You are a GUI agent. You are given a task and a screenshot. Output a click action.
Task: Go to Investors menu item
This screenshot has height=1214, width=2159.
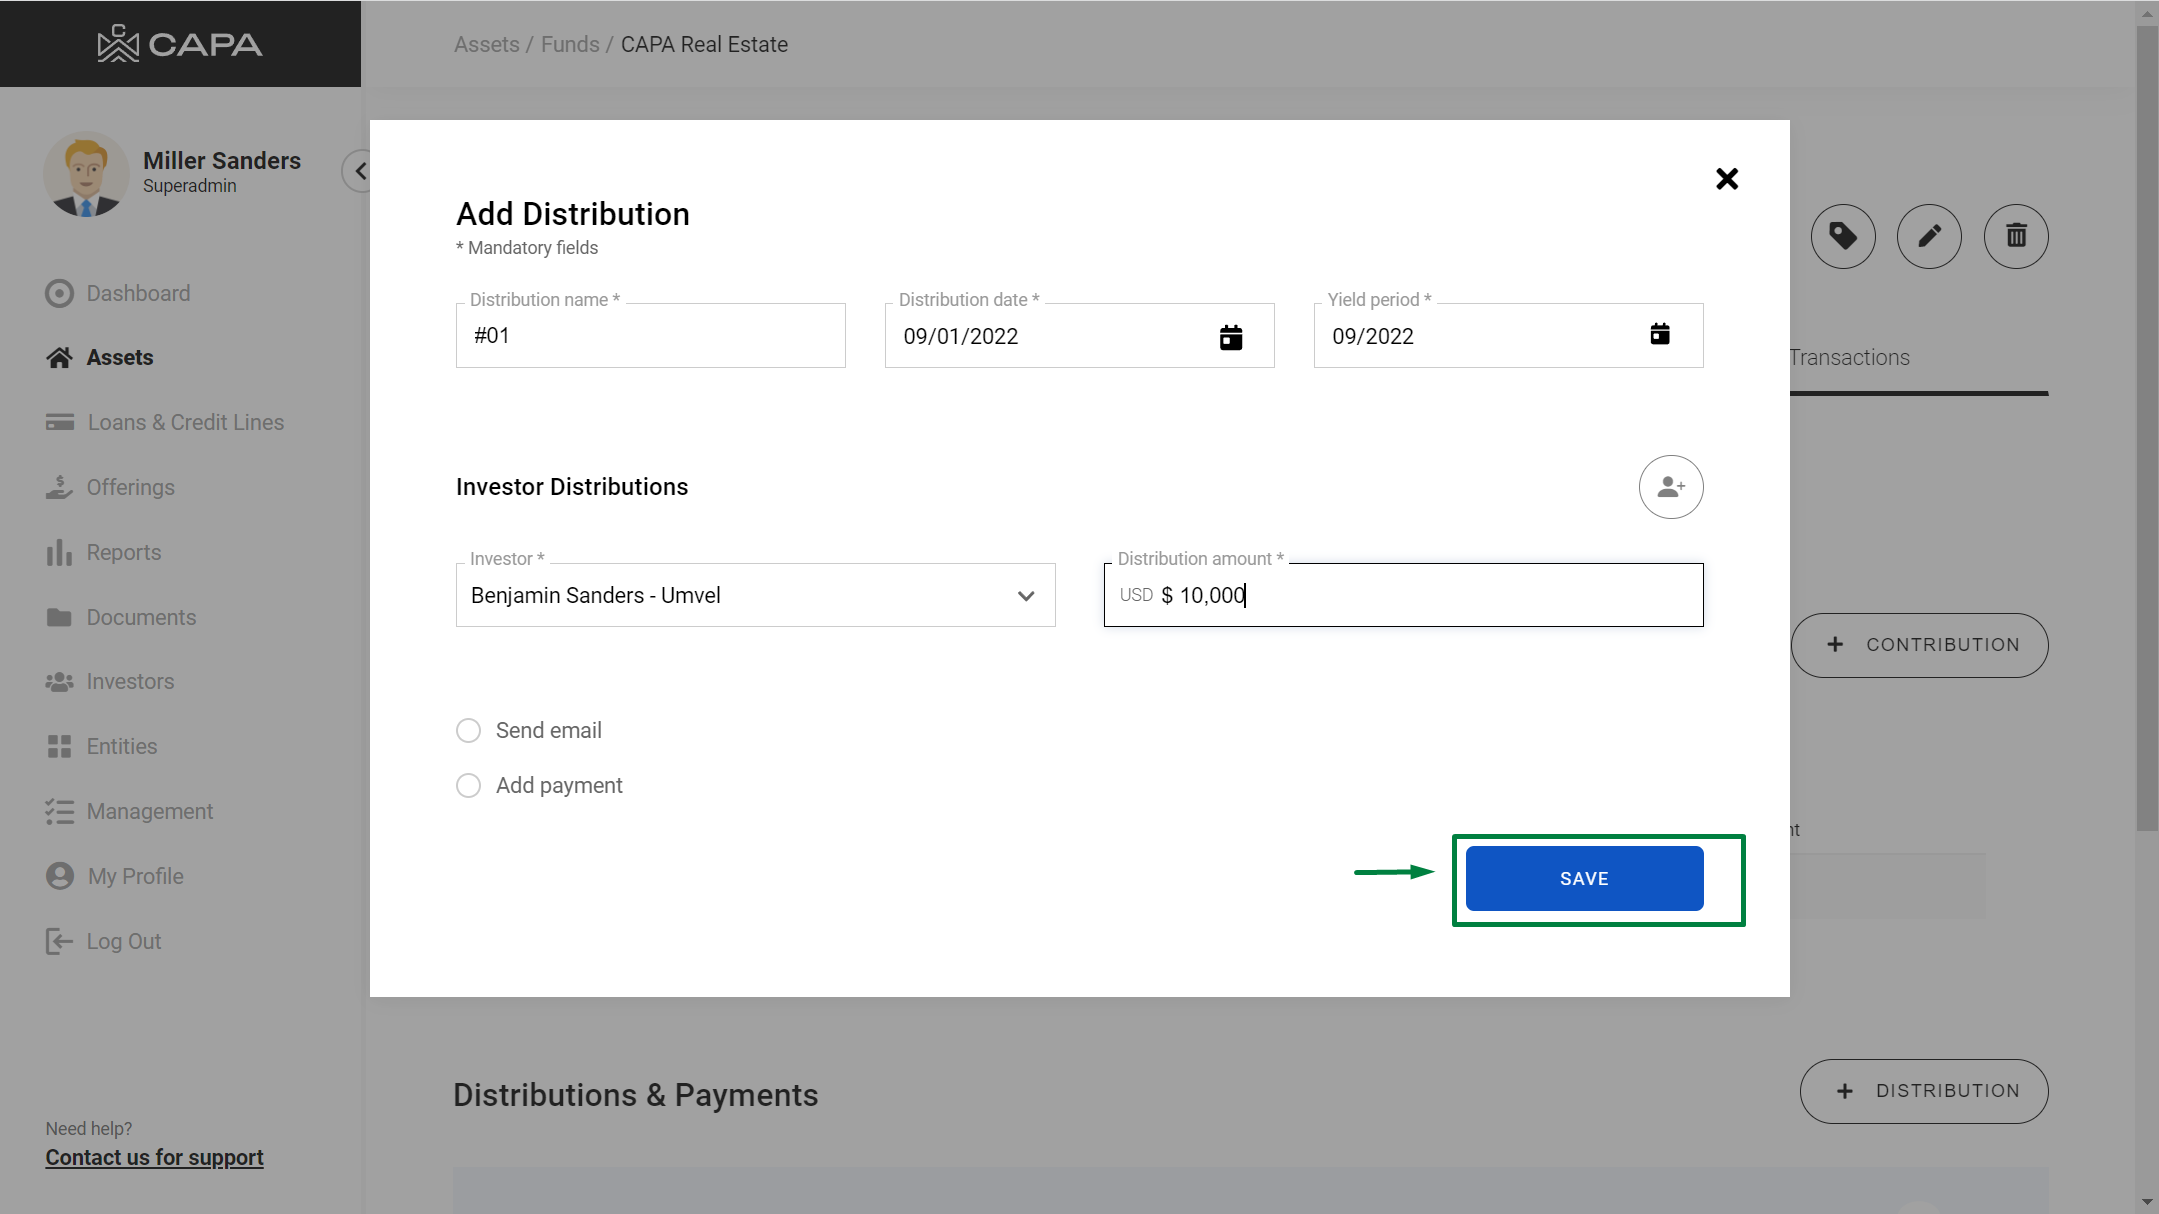click(130, 681)
